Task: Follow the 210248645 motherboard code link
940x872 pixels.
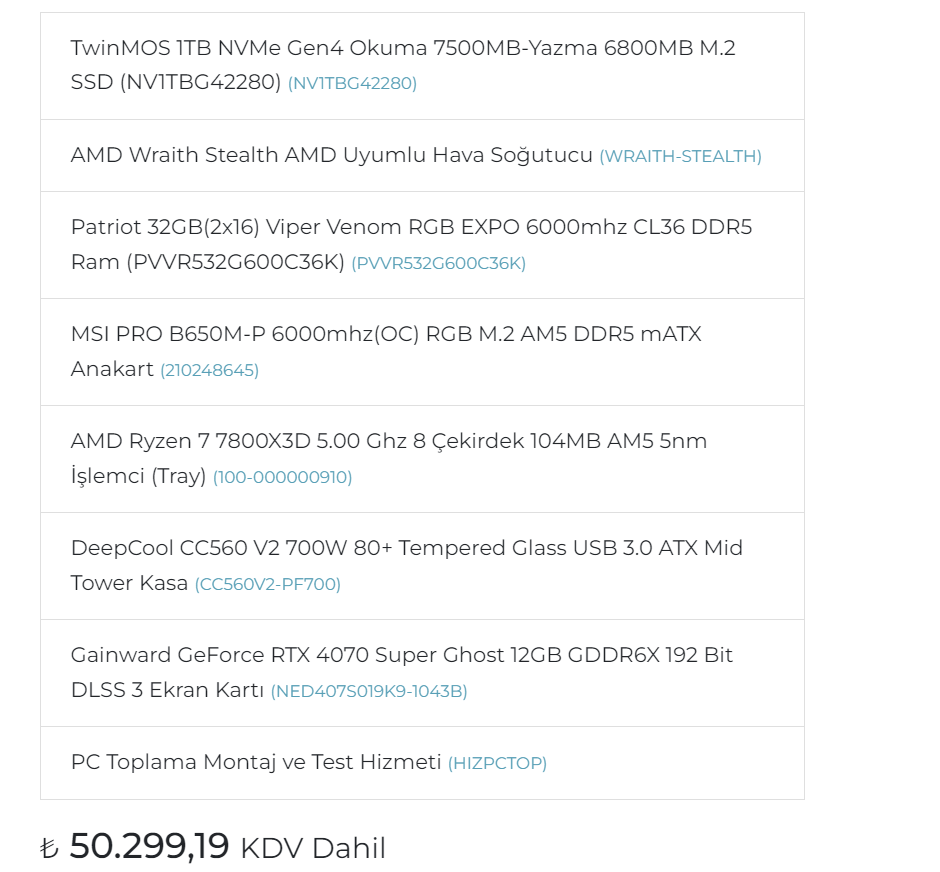Action: pos(209,371)
